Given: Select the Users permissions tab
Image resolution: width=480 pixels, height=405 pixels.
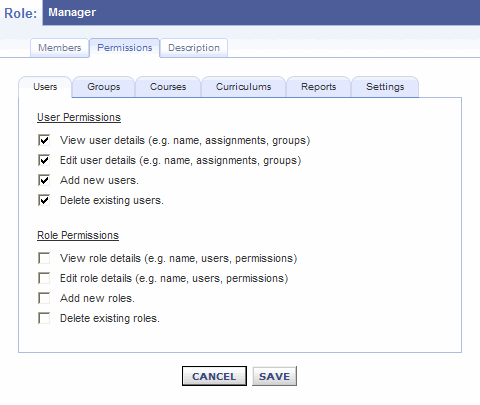Looking at the screenshot, I should point(45,87).
